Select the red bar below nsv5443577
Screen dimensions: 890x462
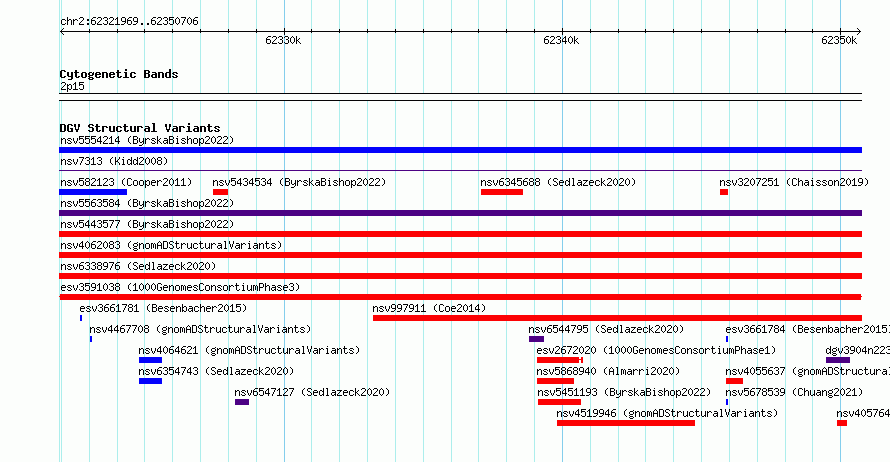coord(460,234)
